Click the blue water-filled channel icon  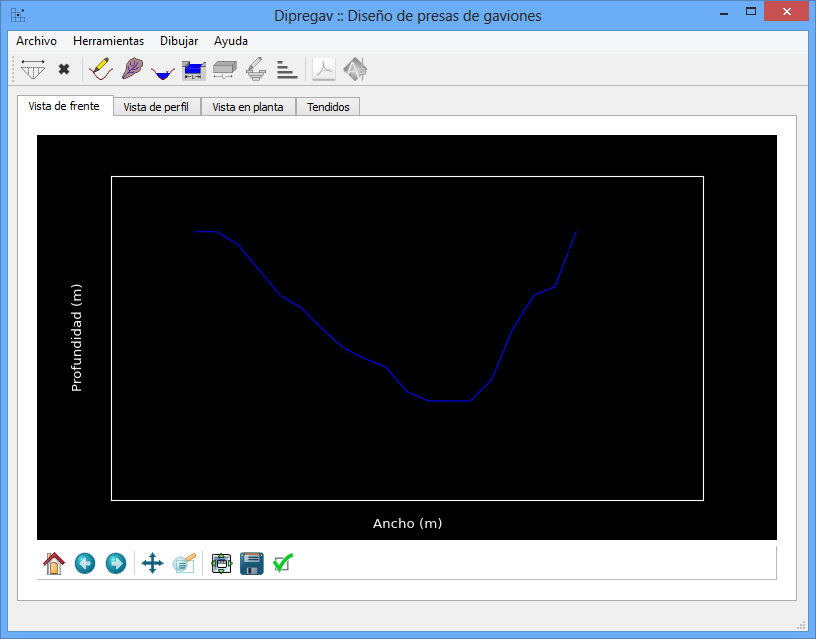(x=163, y=71)
